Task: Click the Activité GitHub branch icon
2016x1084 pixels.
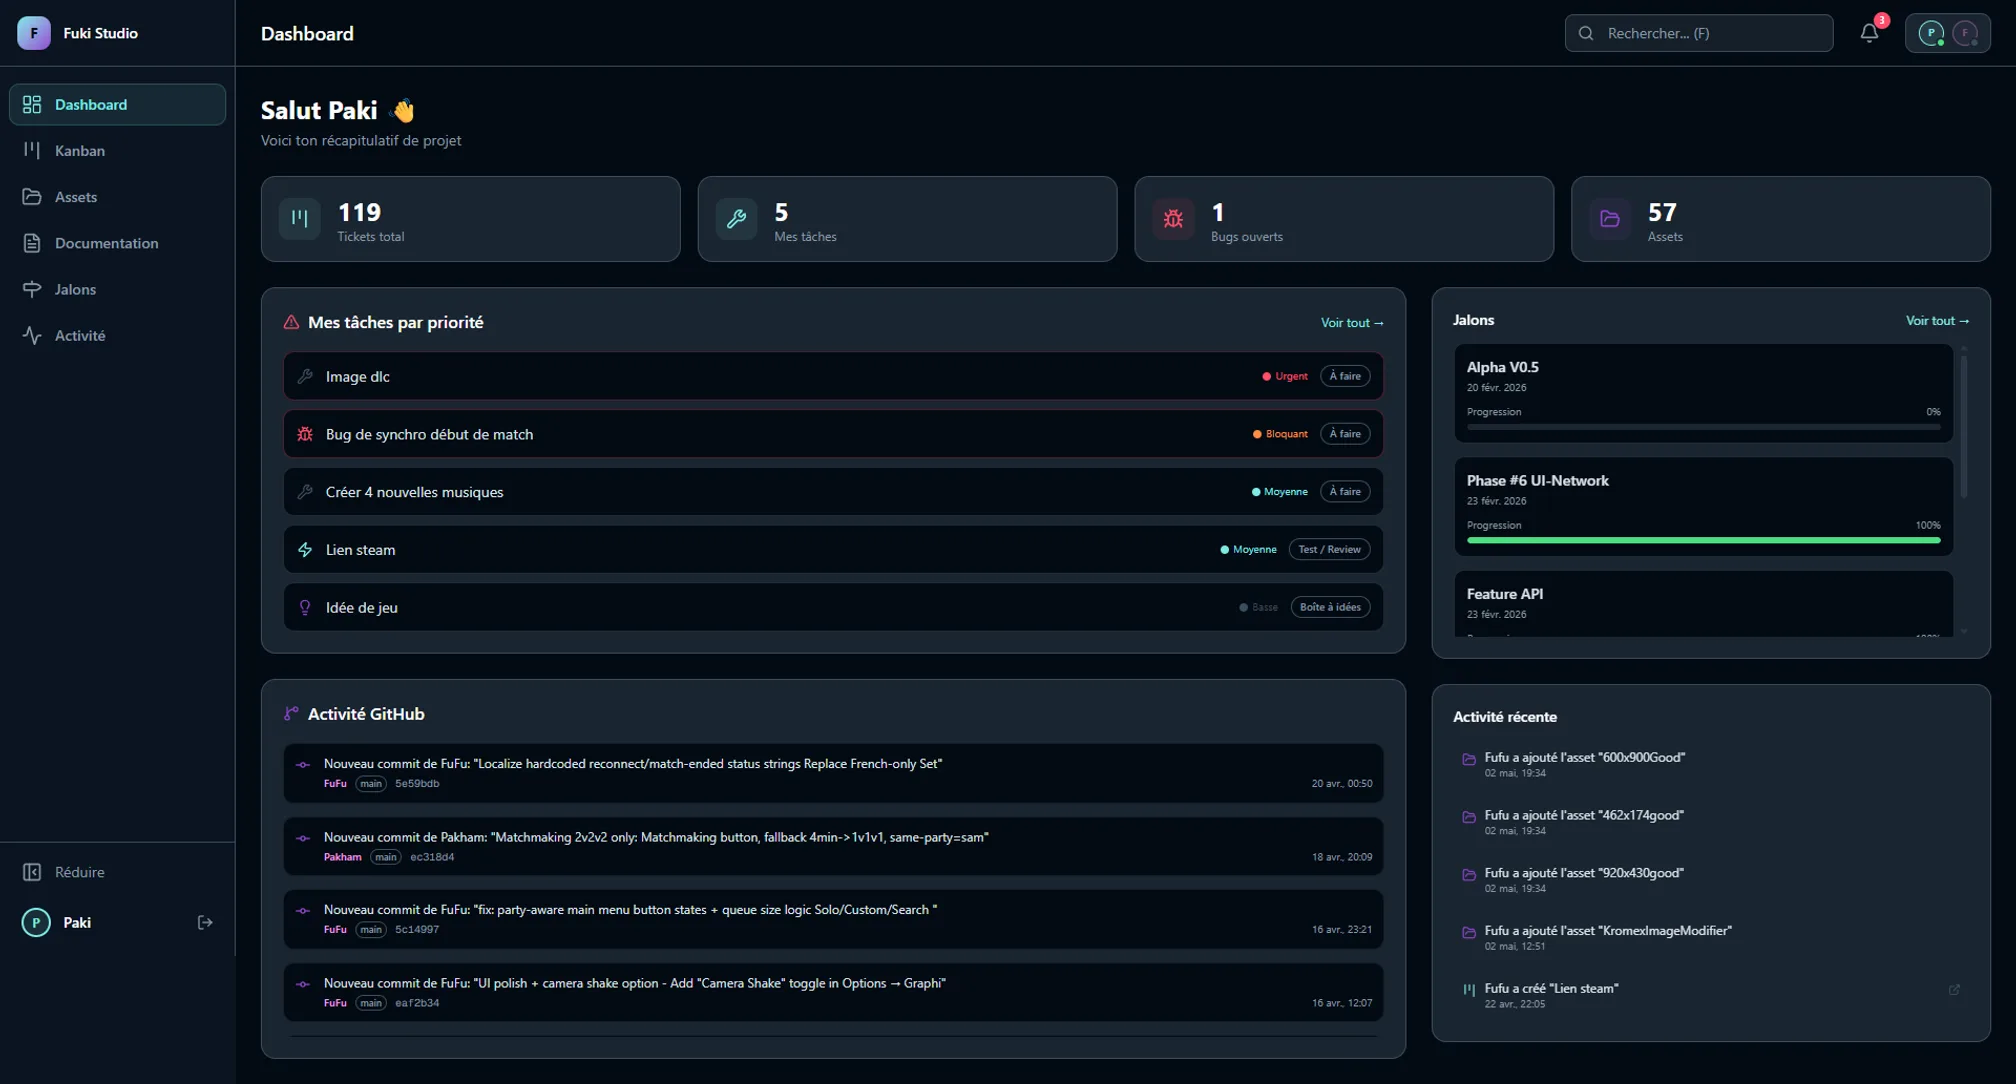Action: 291,714
